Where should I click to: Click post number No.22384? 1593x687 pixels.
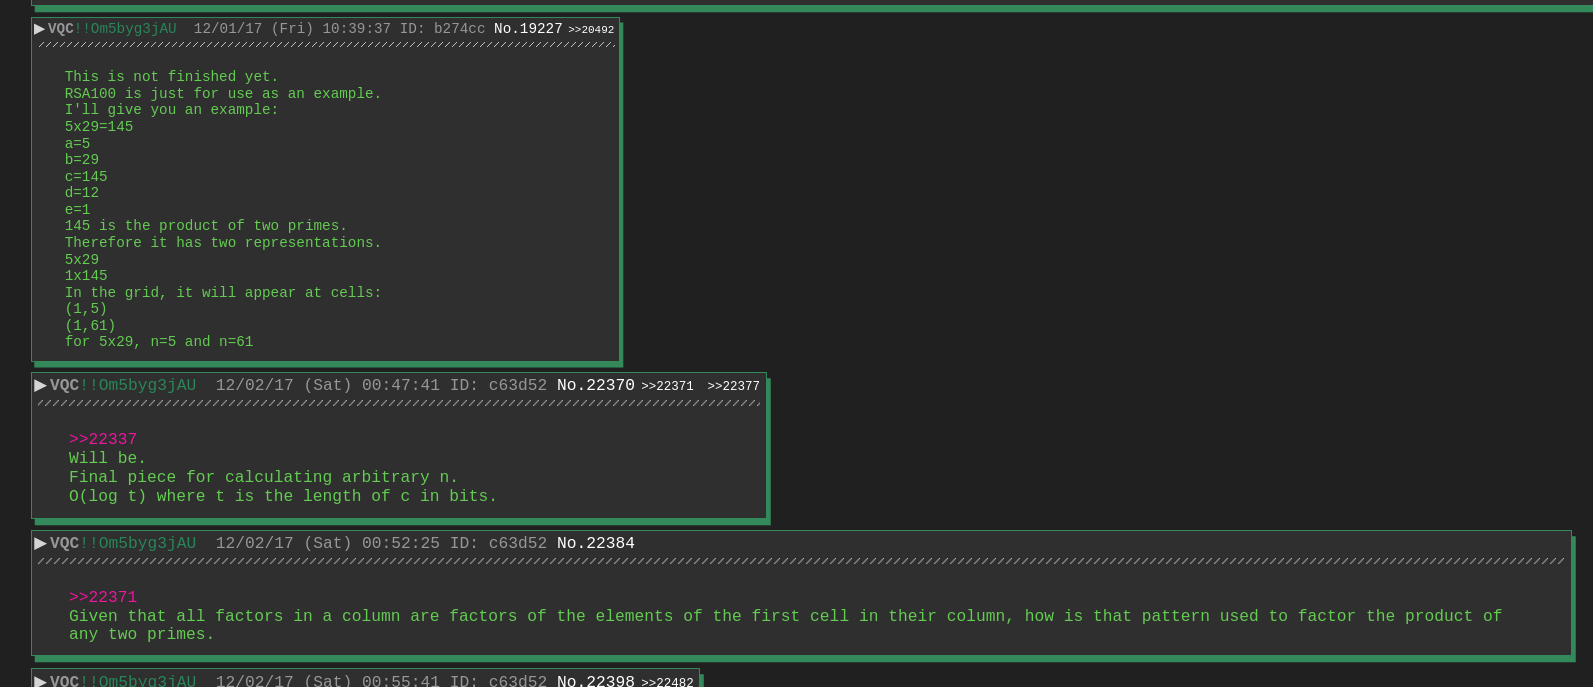tap(596, 544)
